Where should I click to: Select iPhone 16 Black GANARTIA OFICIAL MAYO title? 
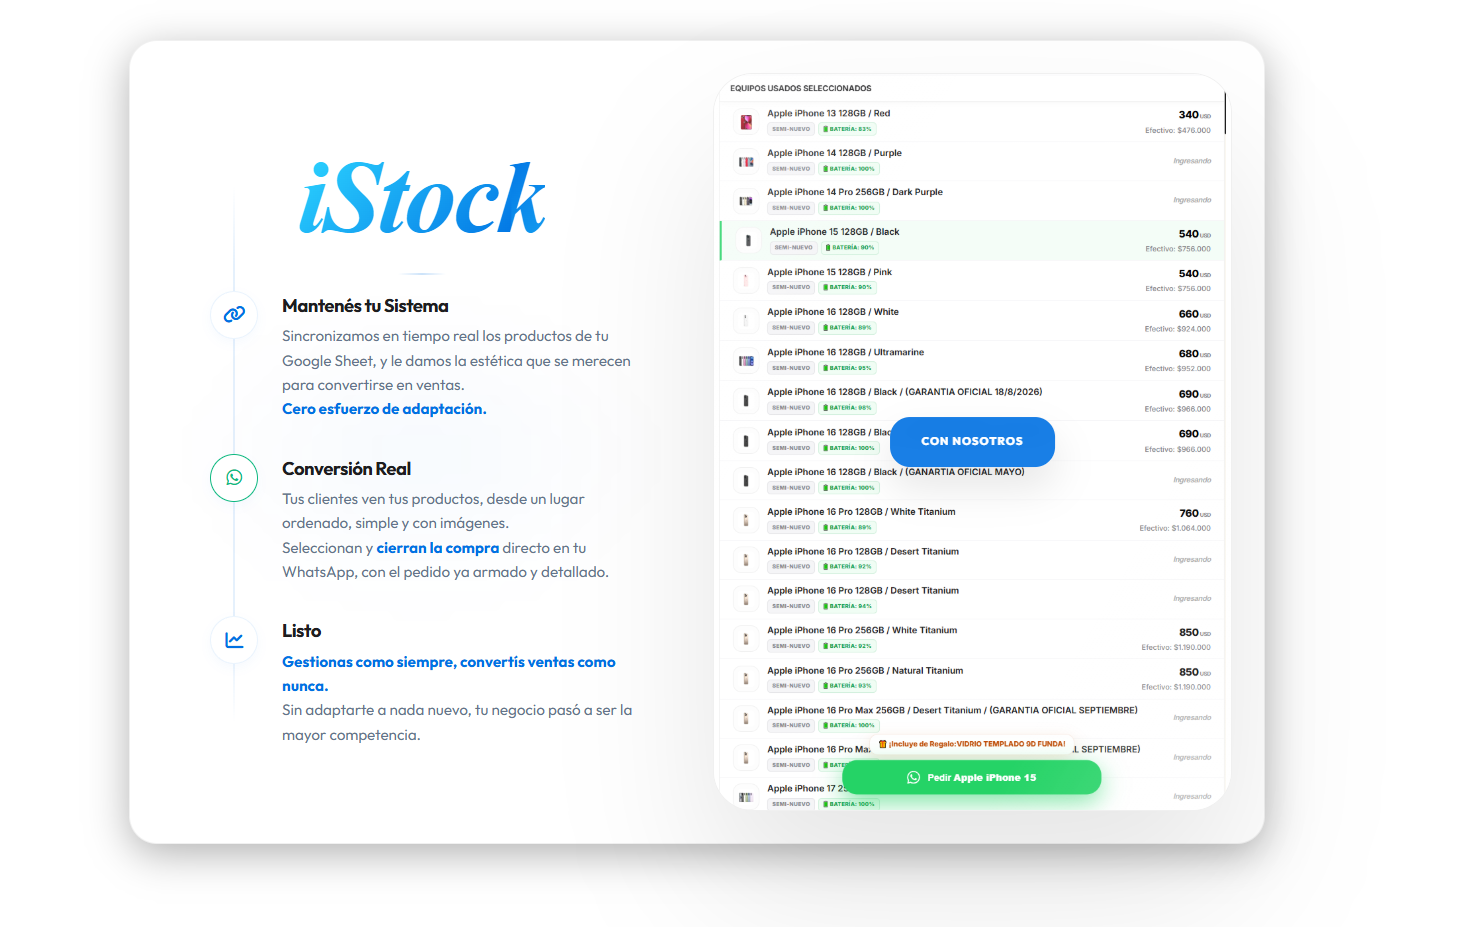point(896,472)
